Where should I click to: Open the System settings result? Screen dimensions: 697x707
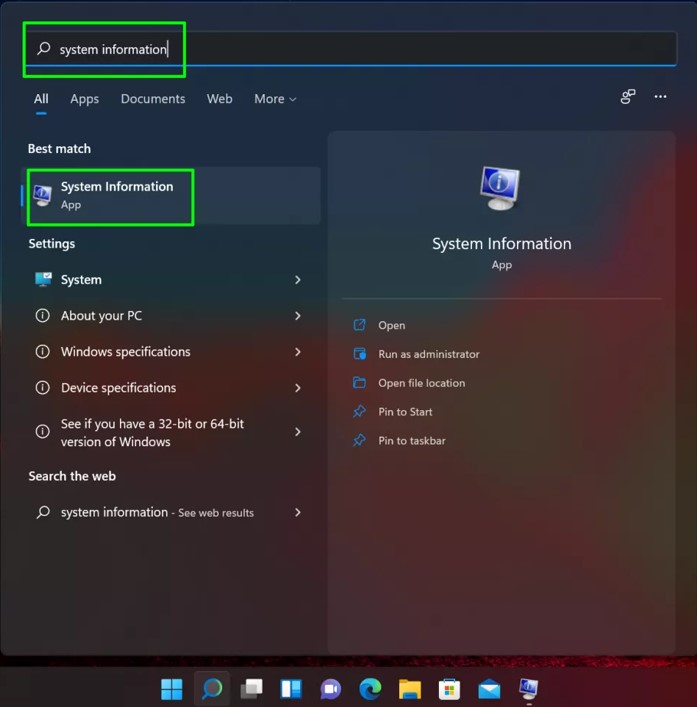coord(169,280)
